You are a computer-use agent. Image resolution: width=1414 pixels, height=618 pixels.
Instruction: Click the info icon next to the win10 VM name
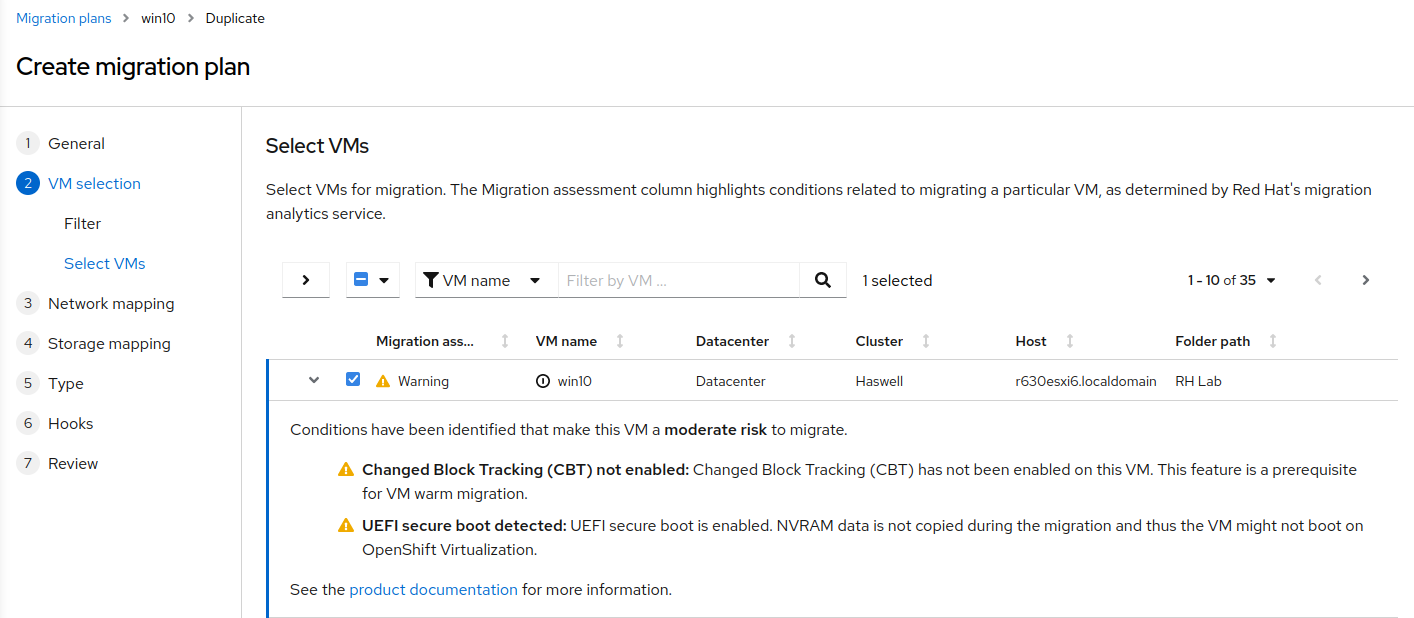click(541, 380)
